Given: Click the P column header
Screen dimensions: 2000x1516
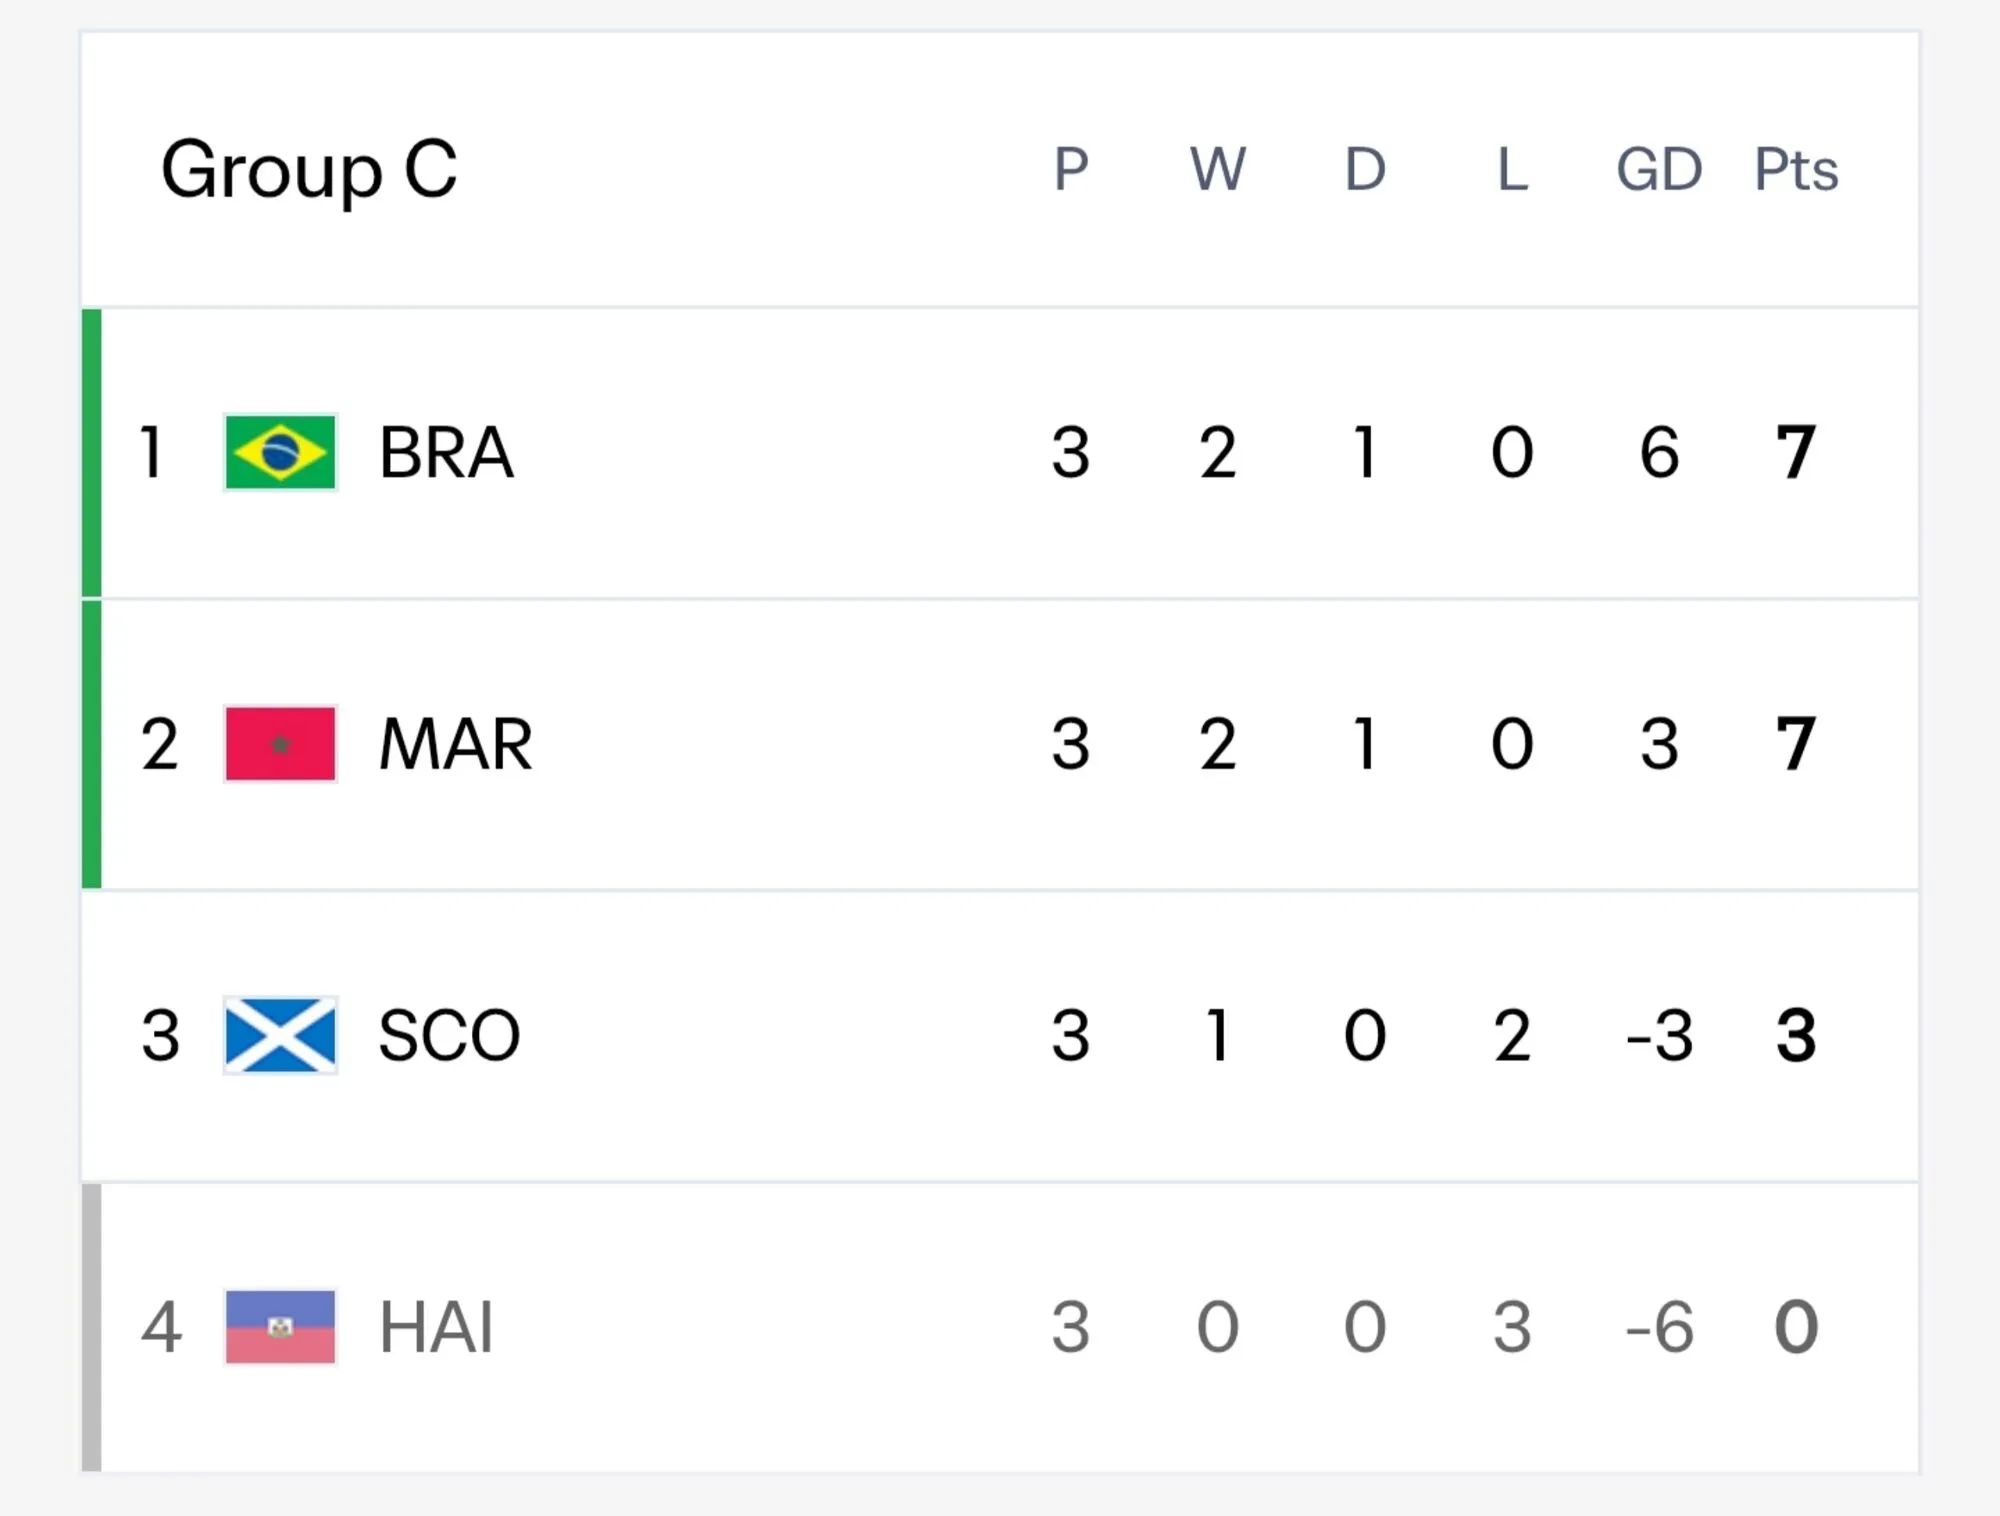Looking at the screenshot, I should pos(1070,169).
